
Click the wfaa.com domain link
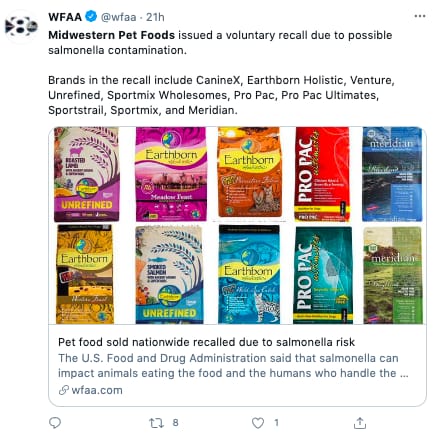tap(97, 390)
